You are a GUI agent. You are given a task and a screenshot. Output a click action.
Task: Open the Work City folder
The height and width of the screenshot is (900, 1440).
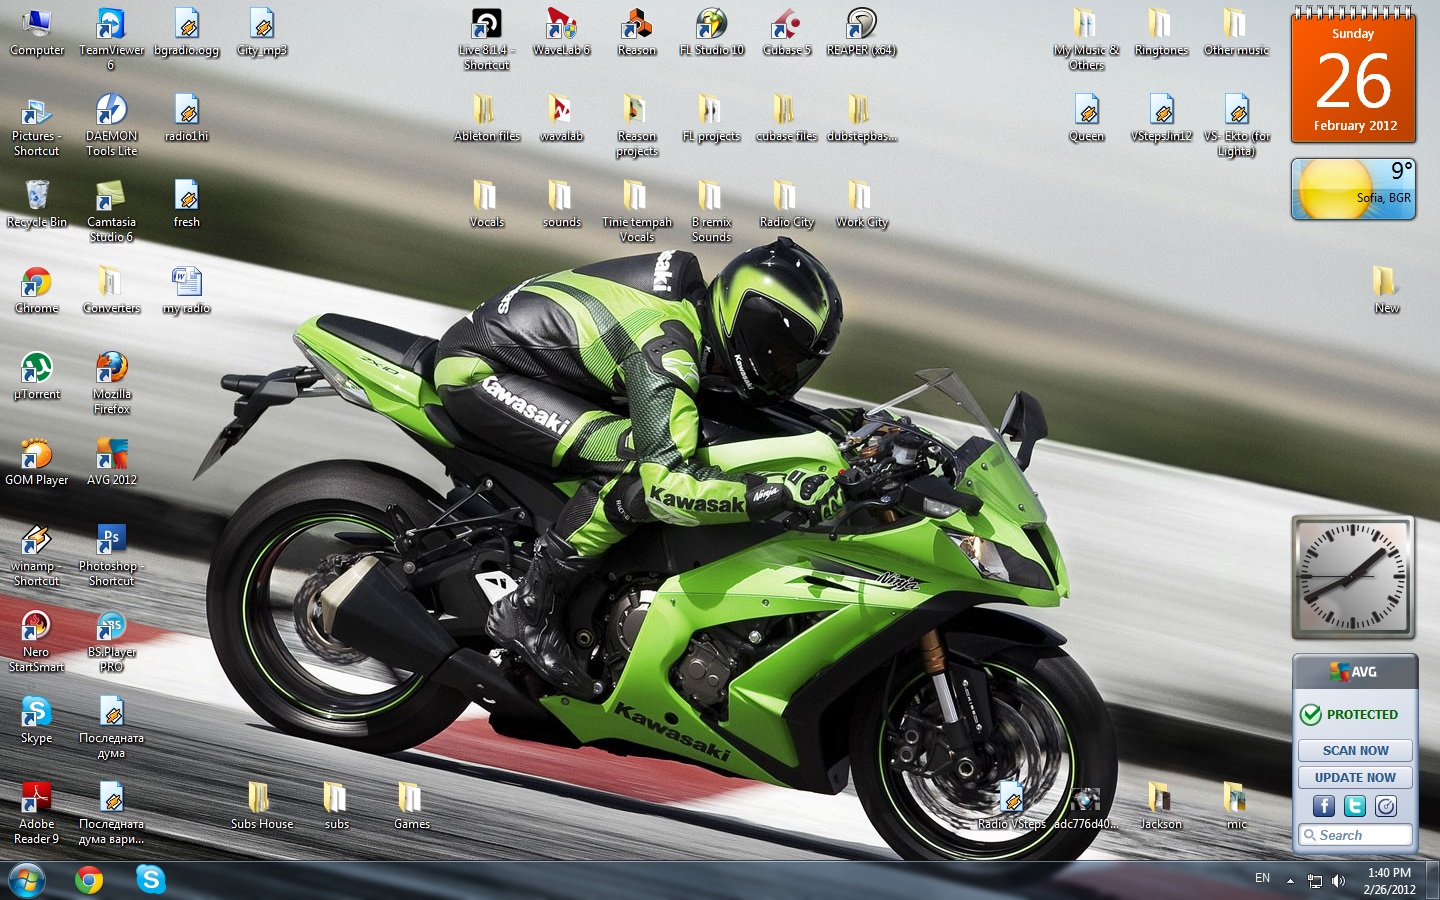coord(862,204)
